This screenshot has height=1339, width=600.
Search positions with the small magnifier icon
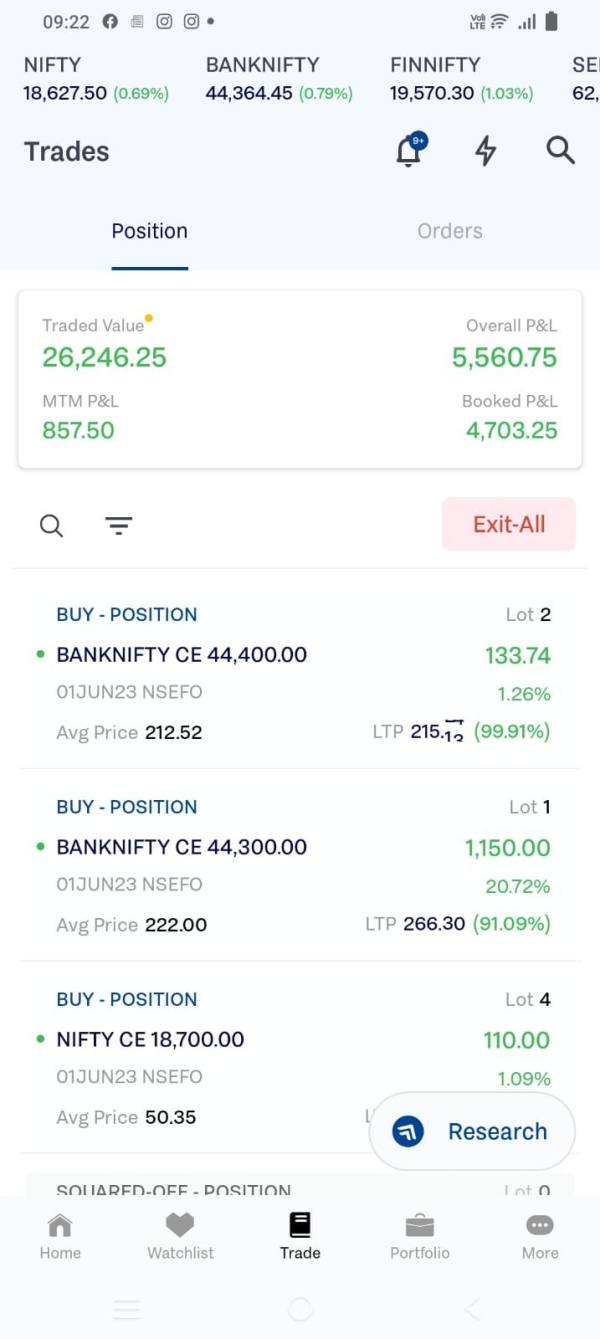click(51, 526)
